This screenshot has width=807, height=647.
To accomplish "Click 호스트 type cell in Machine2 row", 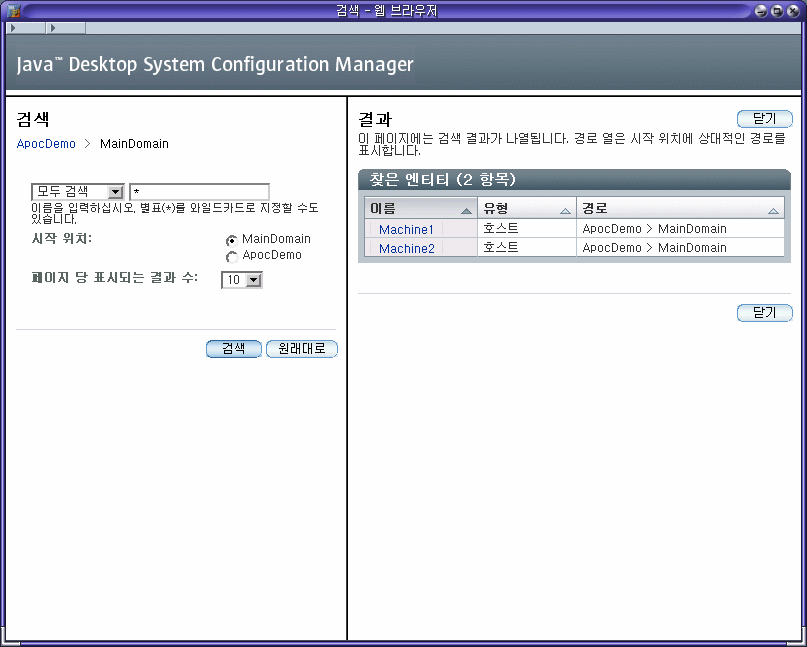I will point(527,248).
